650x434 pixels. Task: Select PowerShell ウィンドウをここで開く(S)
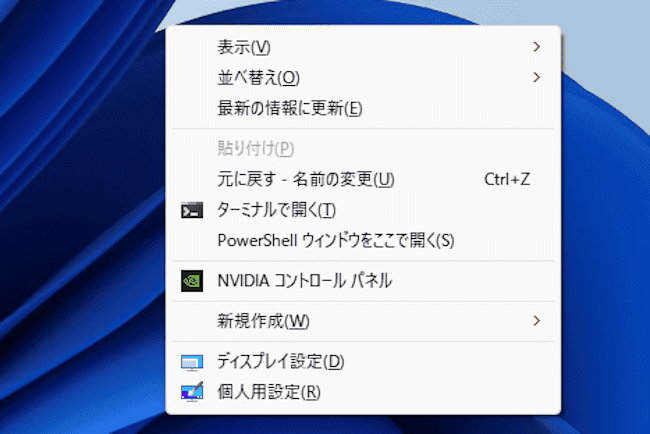click(363, 240)
